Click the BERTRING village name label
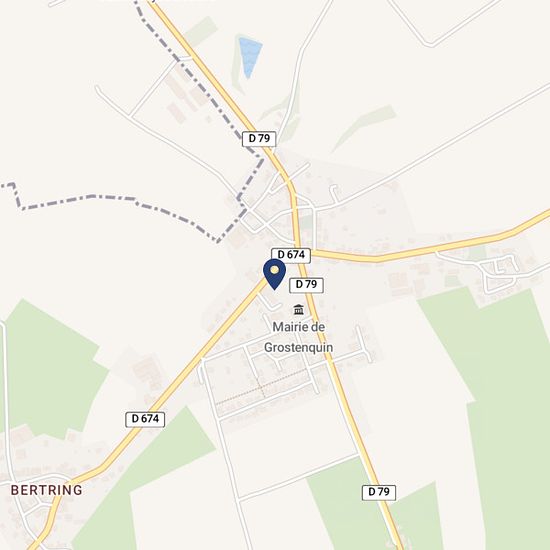This screenshot has width=550, height=550. point(47,490)
